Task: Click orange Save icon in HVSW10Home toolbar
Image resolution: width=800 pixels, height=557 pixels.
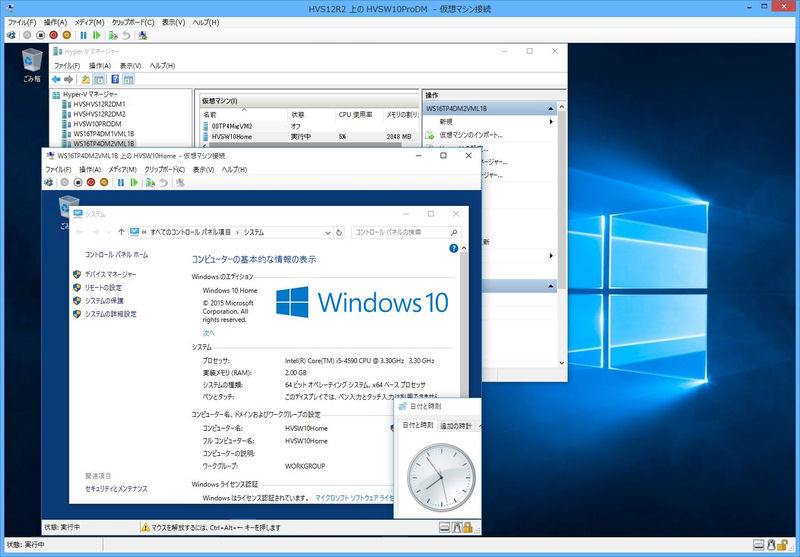Action: pos(104,182)
